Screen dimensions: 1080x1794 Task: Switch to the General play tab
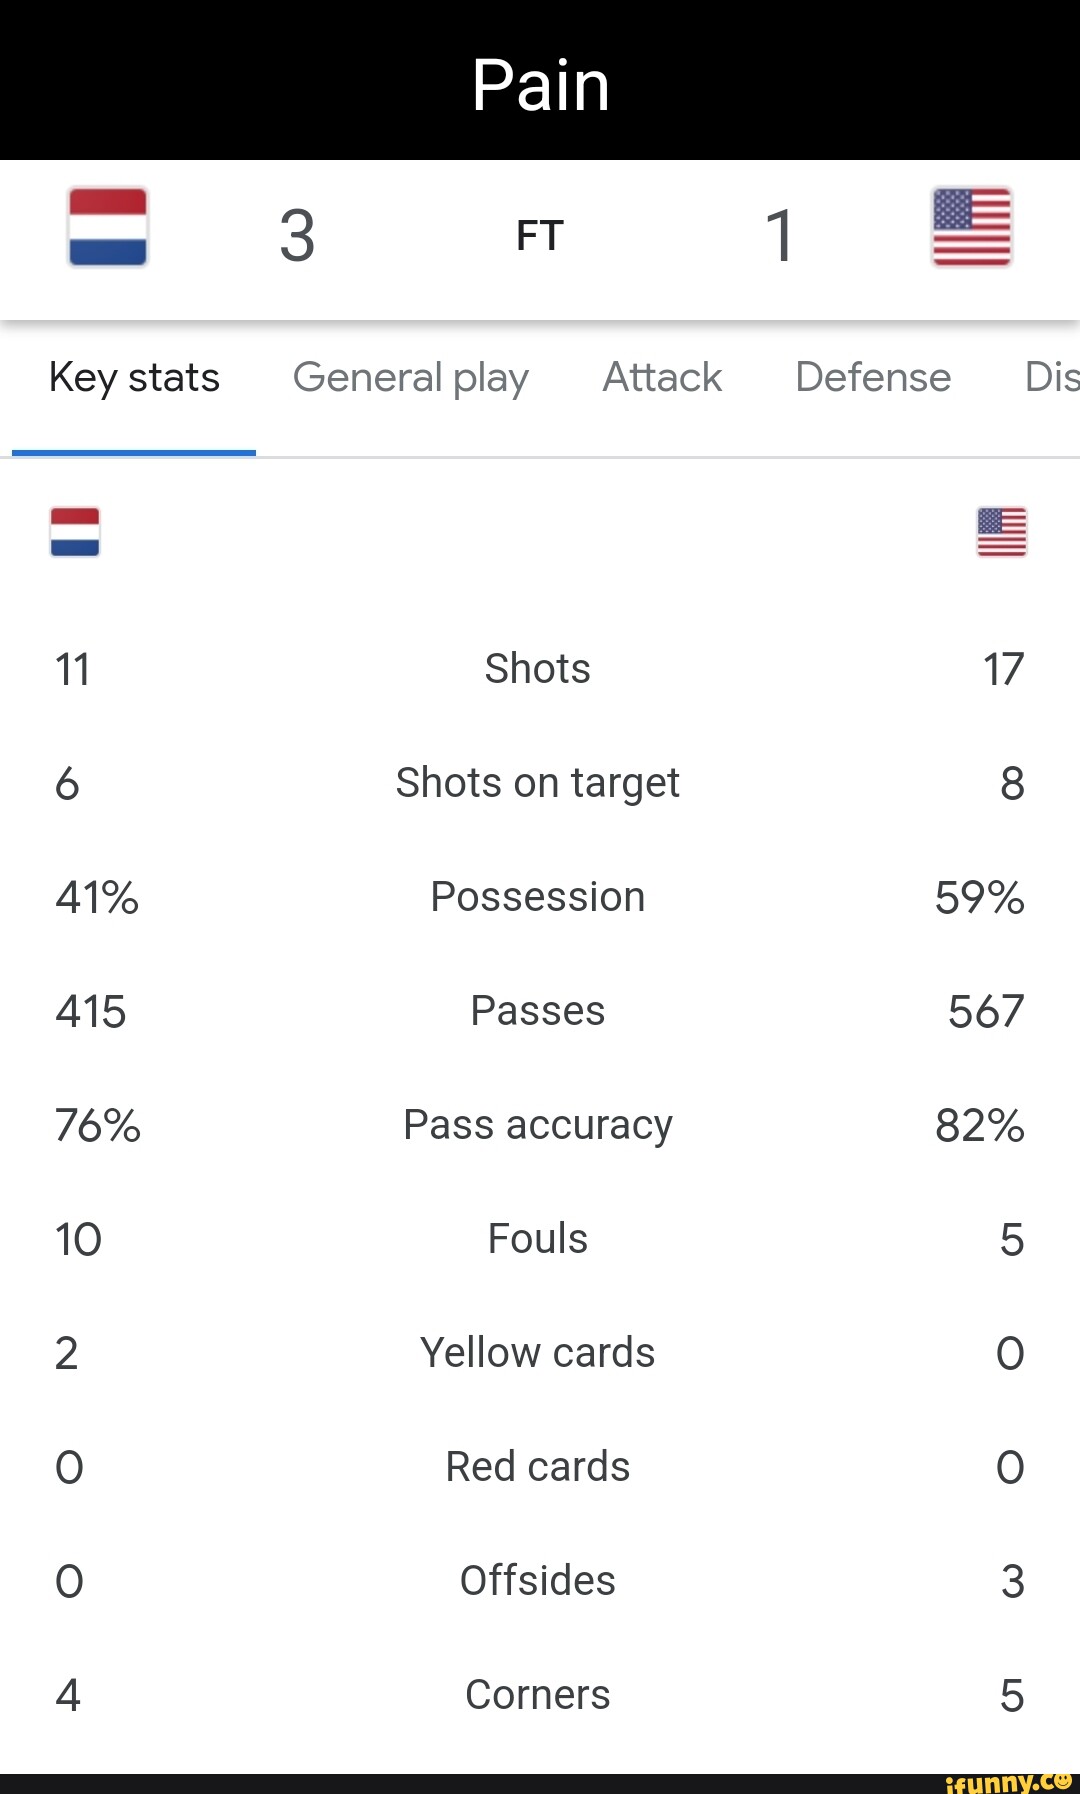point(411,377)
